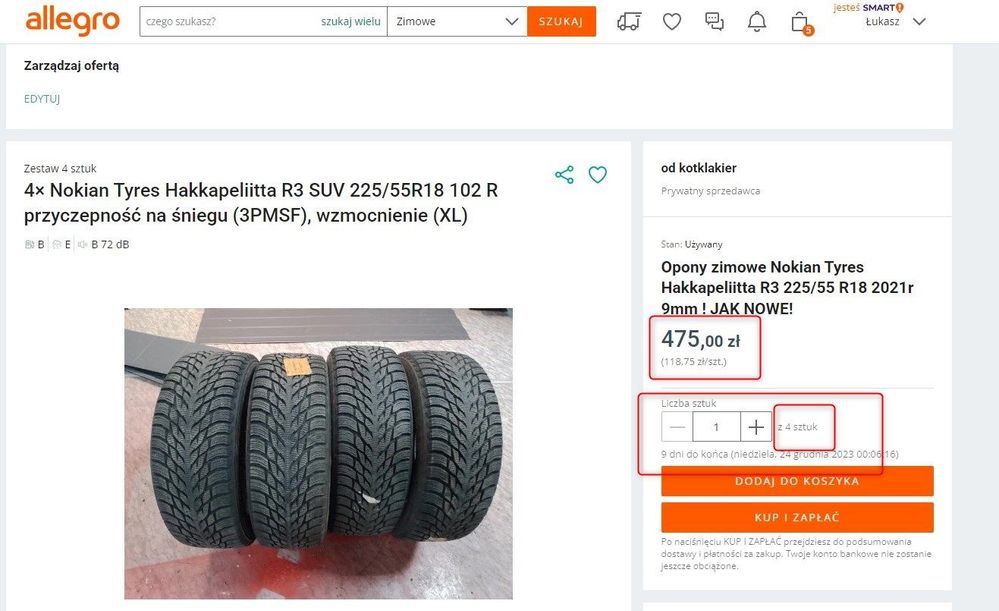Screen dimensions: 999x611
Task: Open the Allegro homepage logo
Action: [x=72, y=21]
